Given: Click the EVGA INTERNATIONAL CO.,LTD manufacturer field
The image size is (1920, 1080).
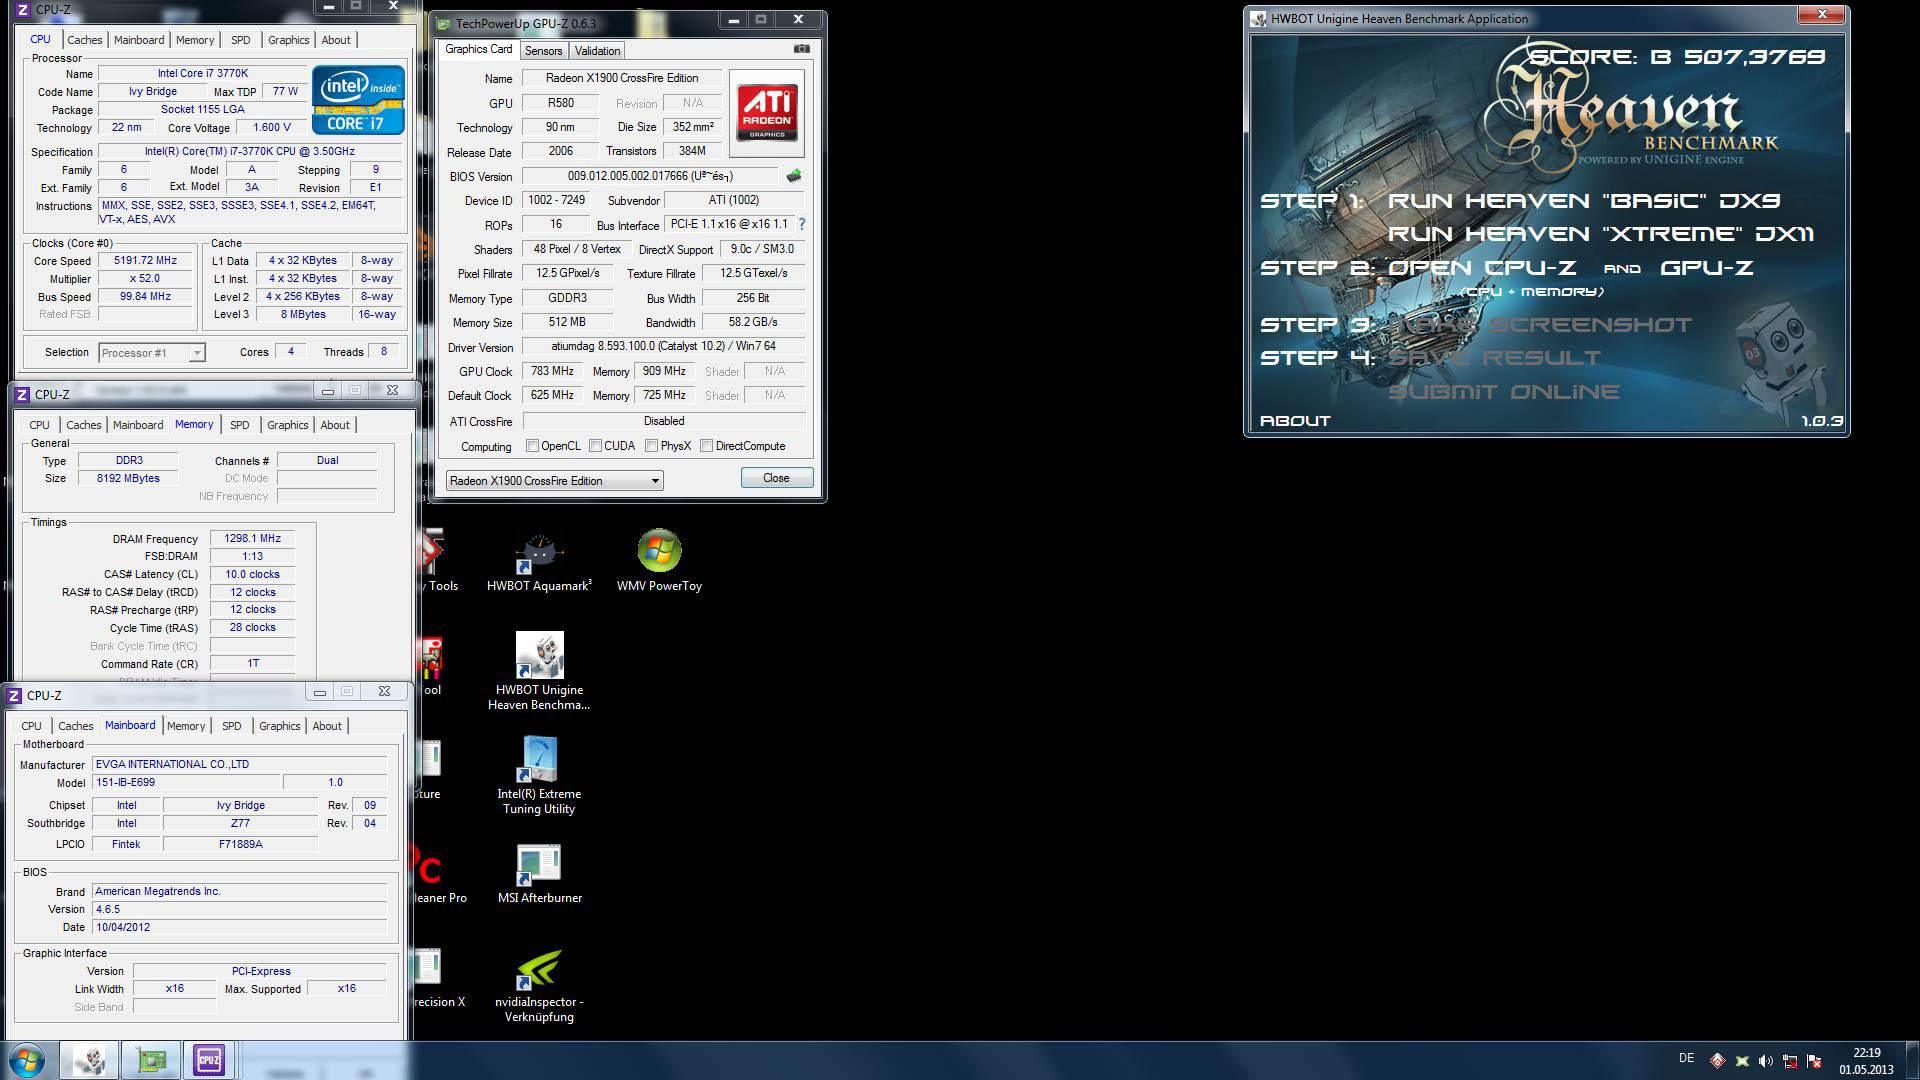Looking at the screenshot, I should pos(239,764).
